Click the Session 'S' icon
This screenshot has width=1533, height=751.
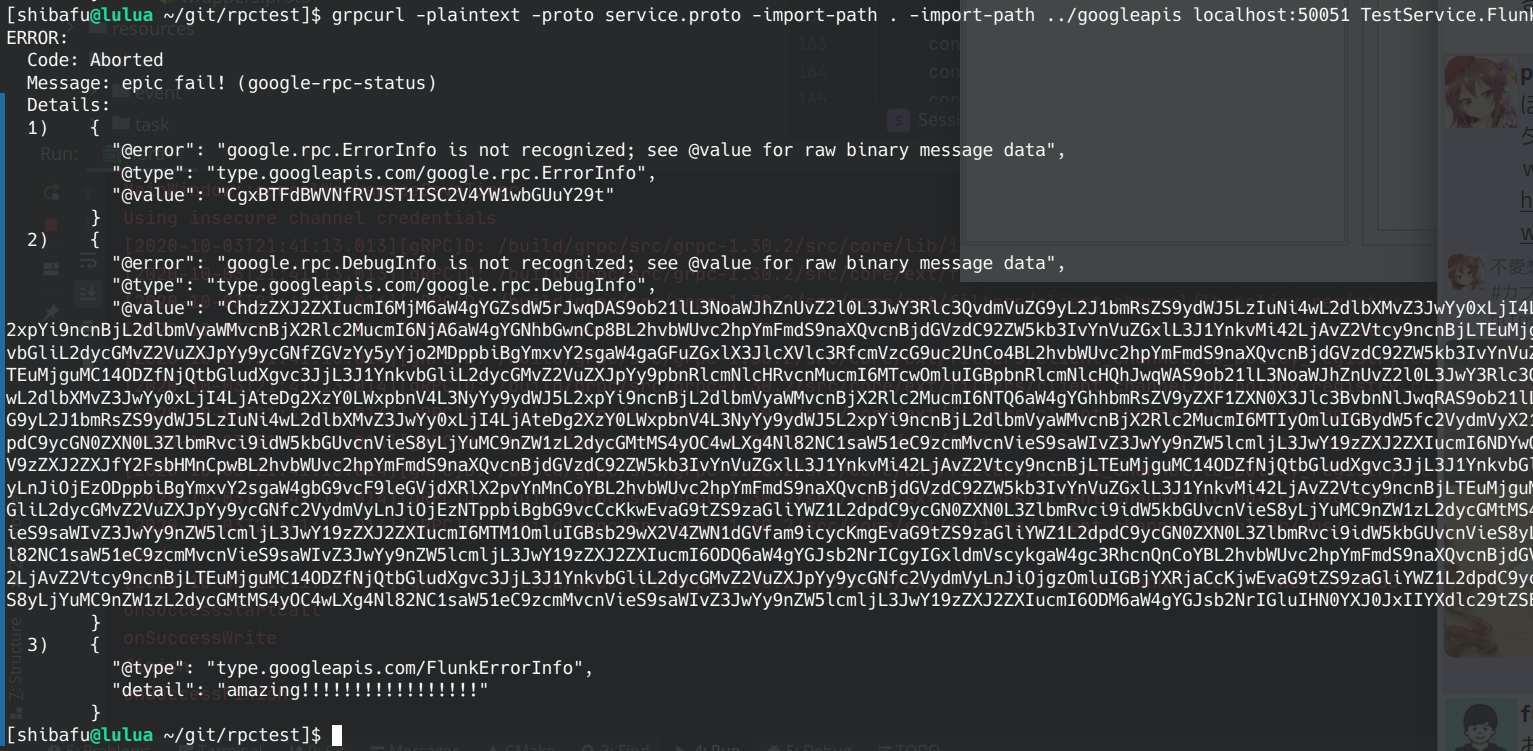tap(899, 120)
